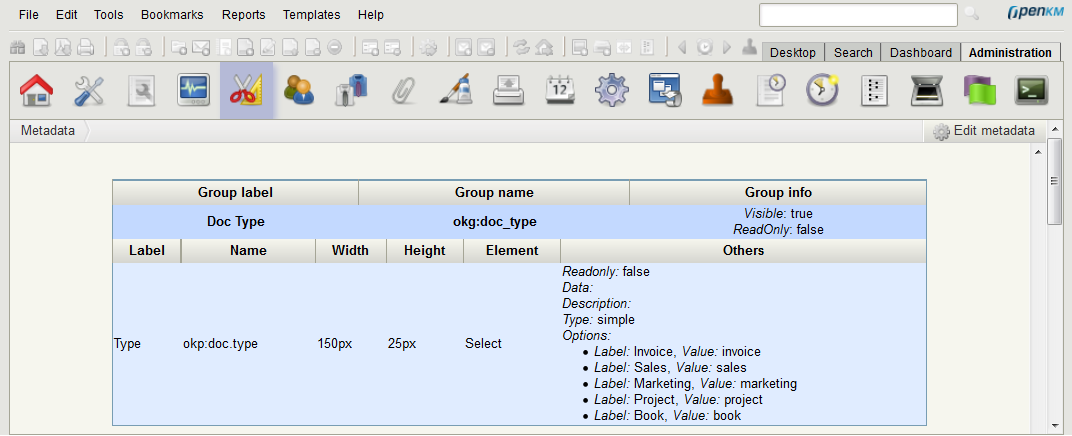The height and width of the screenshot is (436, 1072).
Task: Open the calendar icon showing 12
Action: pos(561,91)
